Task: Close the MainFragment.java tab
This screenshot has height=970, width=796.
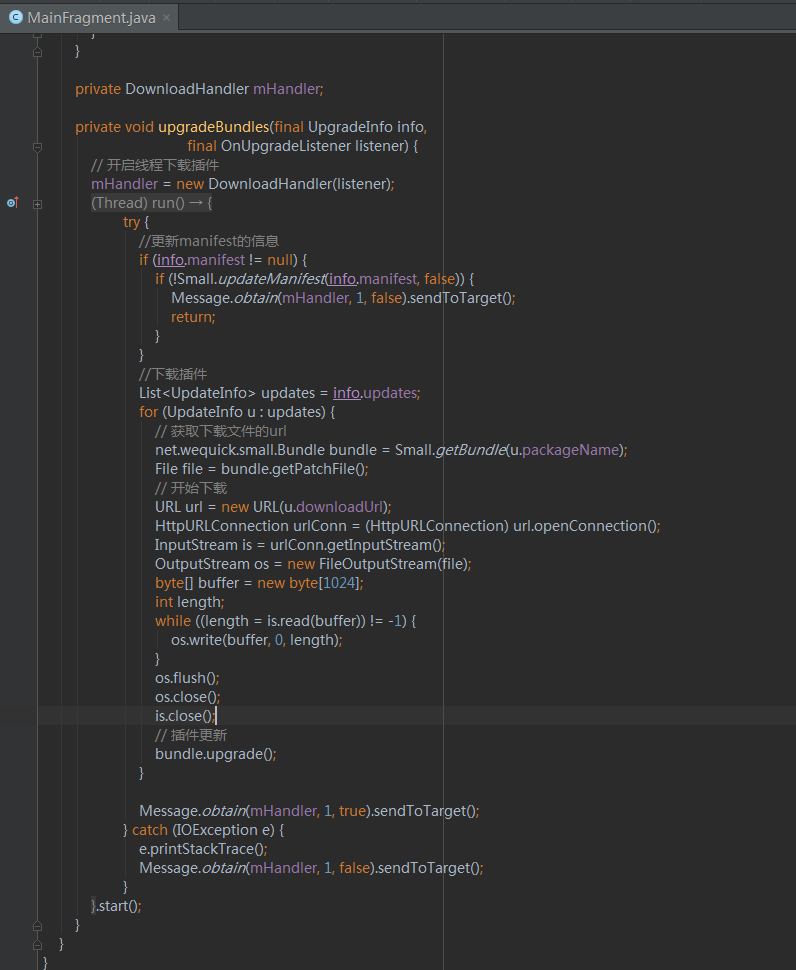Action: coord(166,18)
